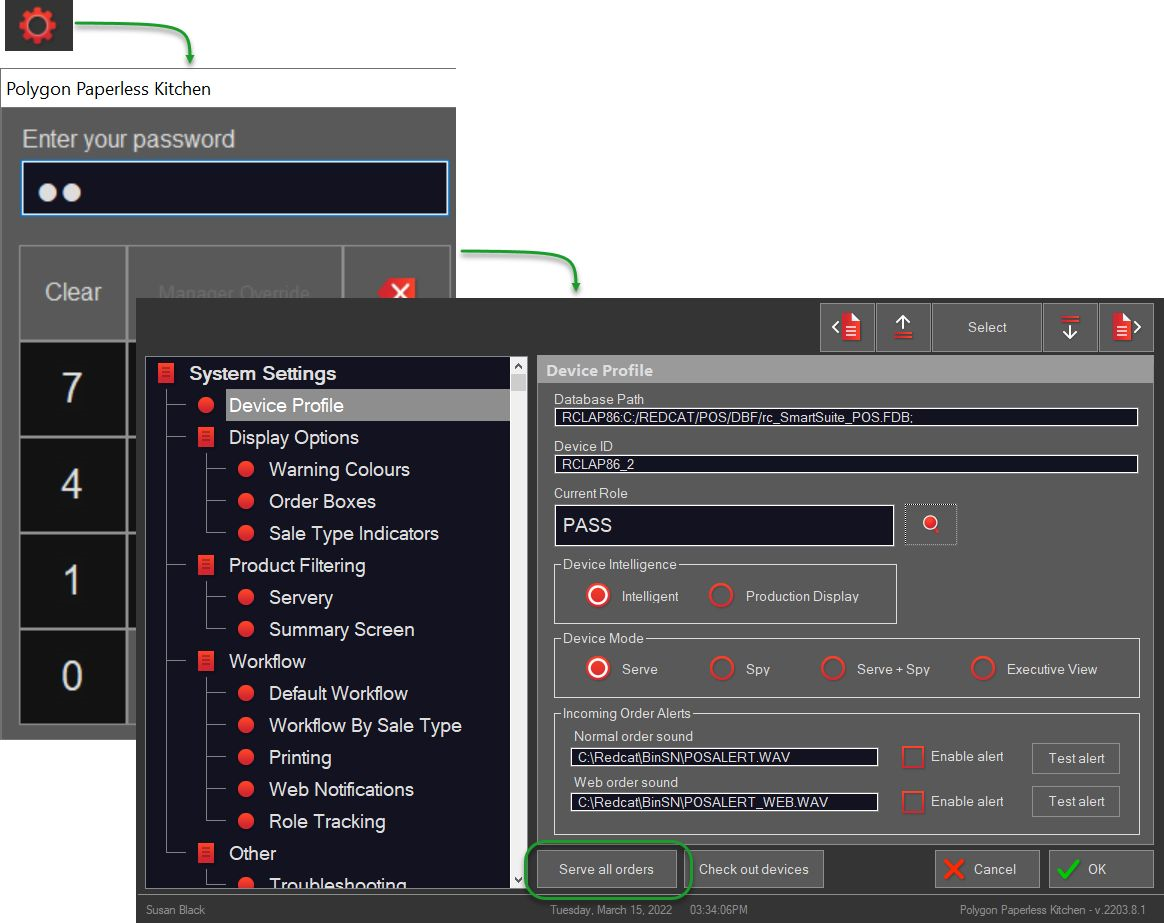Select Device Profile in settings tree
Image resolution: width=1164 pixels, height=923 pixels.
367,405
